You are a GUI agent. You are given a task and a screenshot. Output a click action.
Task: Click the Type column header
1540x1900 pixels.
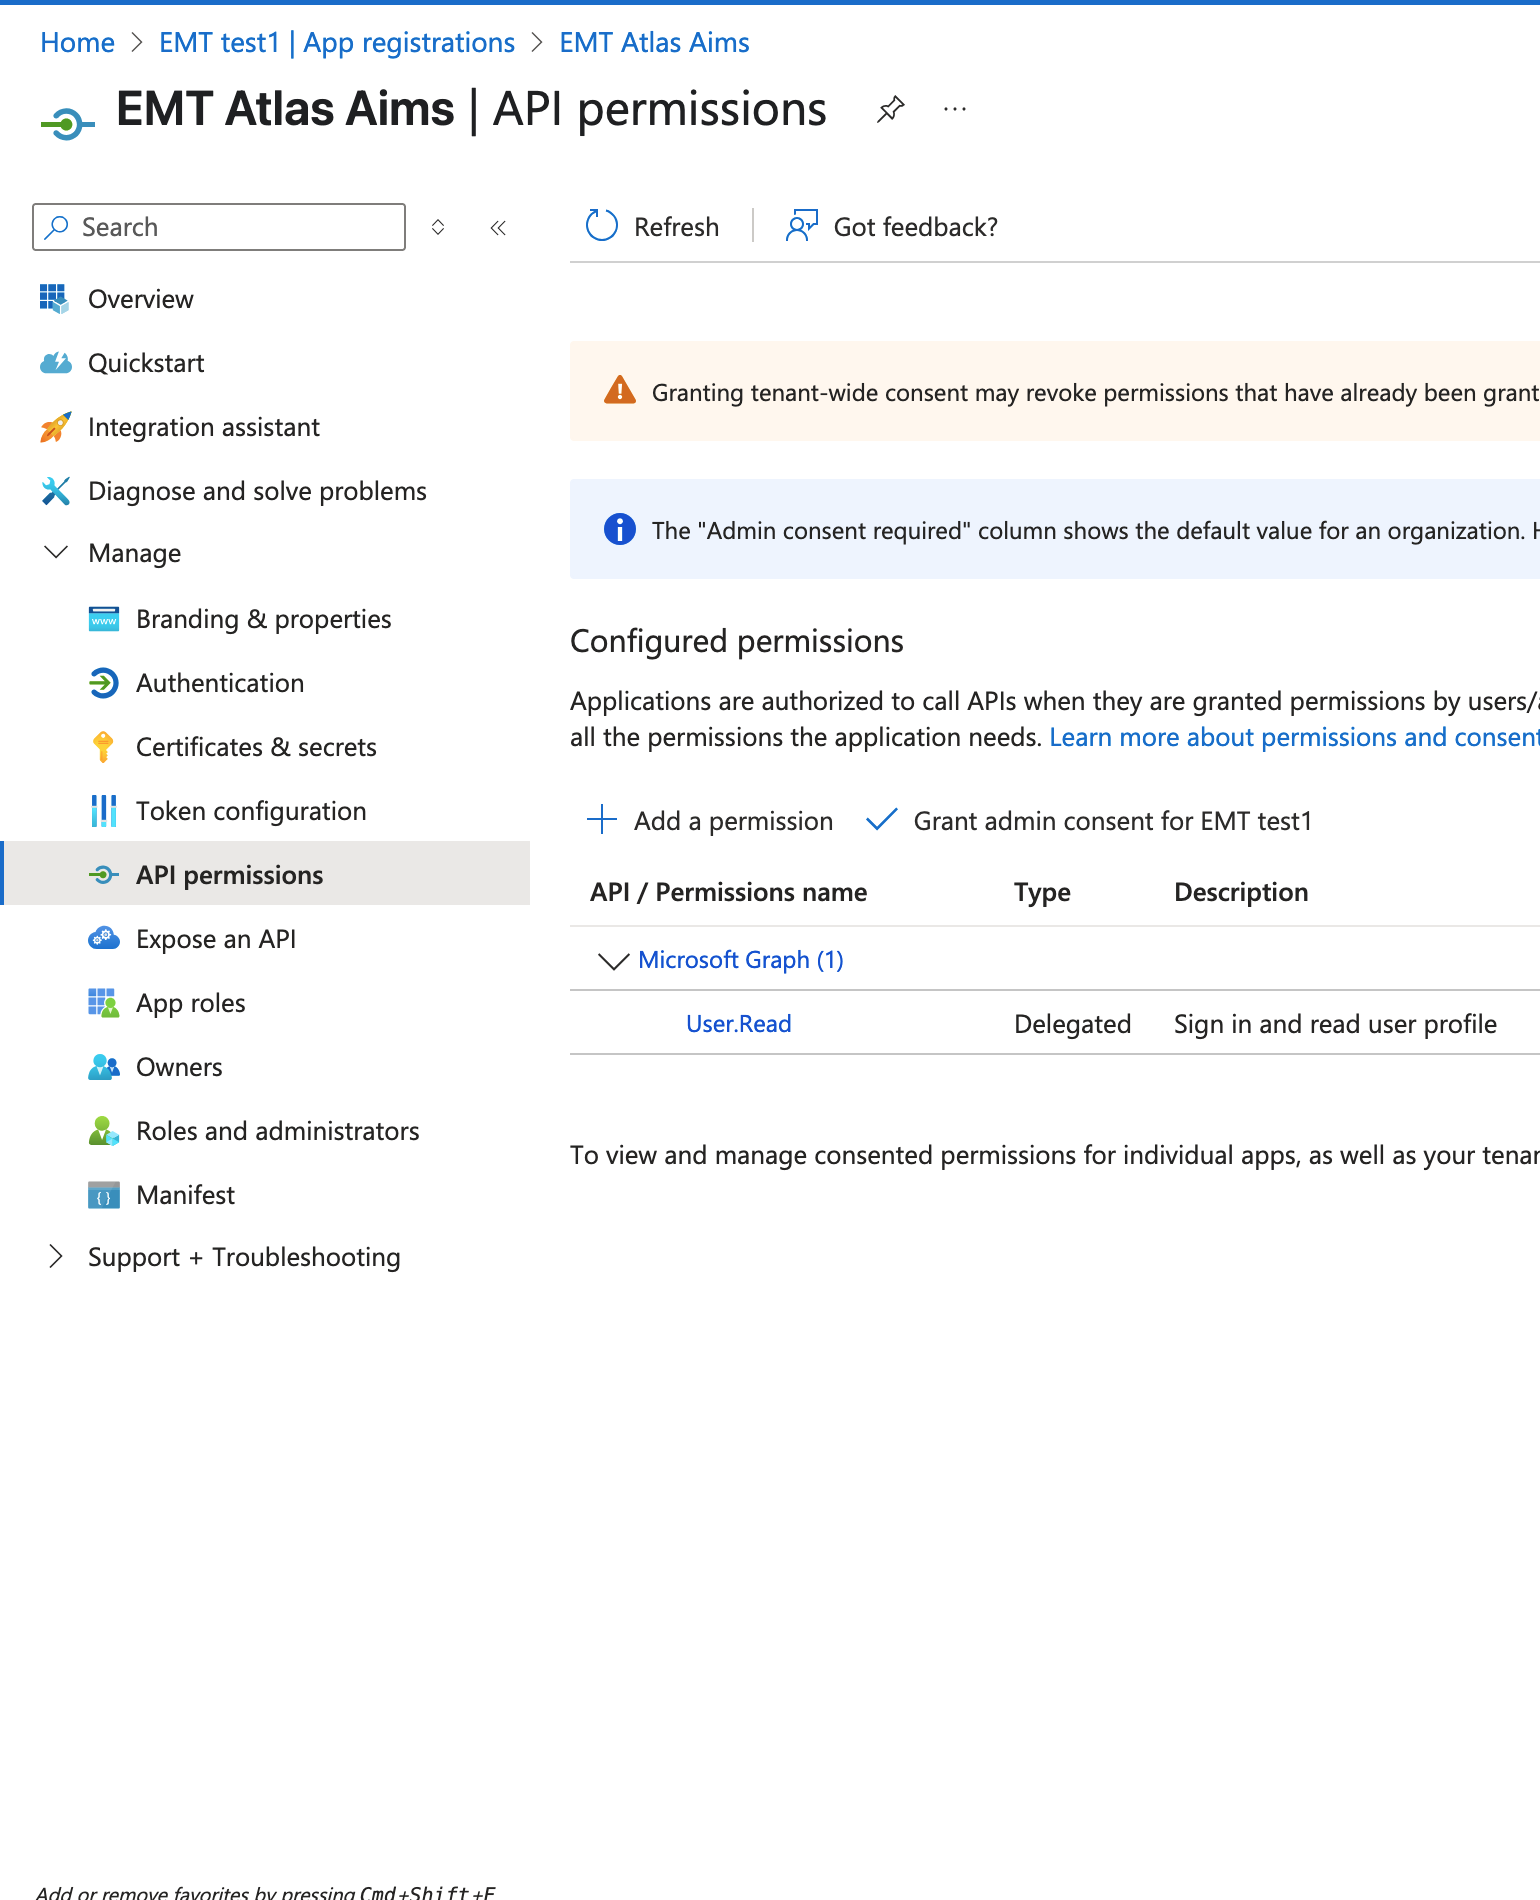point(1042,892)
